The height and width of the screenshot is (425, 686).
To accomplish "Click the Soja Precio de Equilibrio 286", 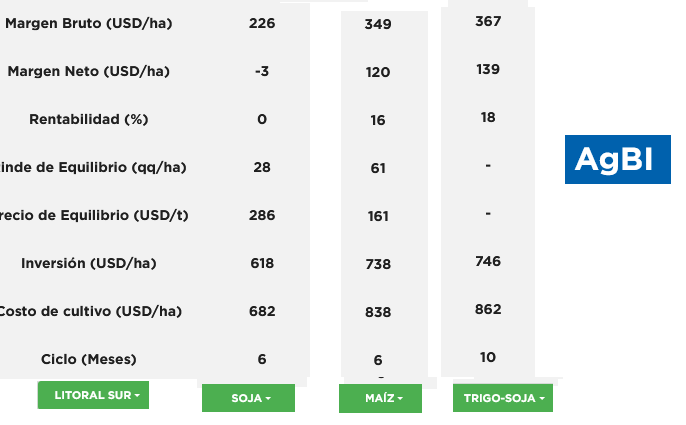I will click(x=262, y=215).
